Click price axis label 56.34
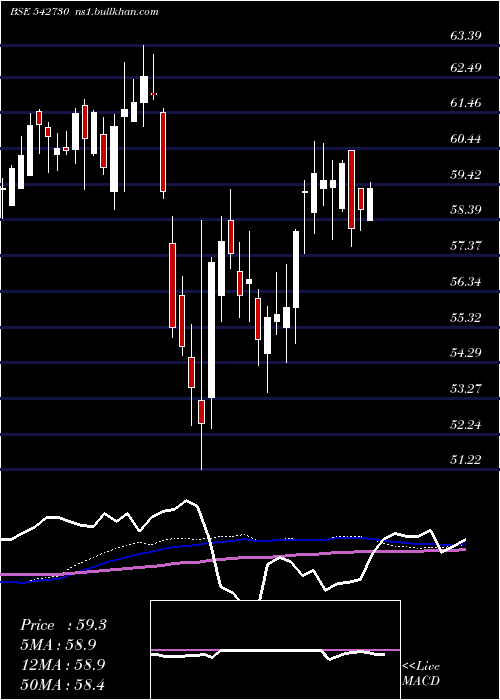500x700 pixels. (466, 282)
